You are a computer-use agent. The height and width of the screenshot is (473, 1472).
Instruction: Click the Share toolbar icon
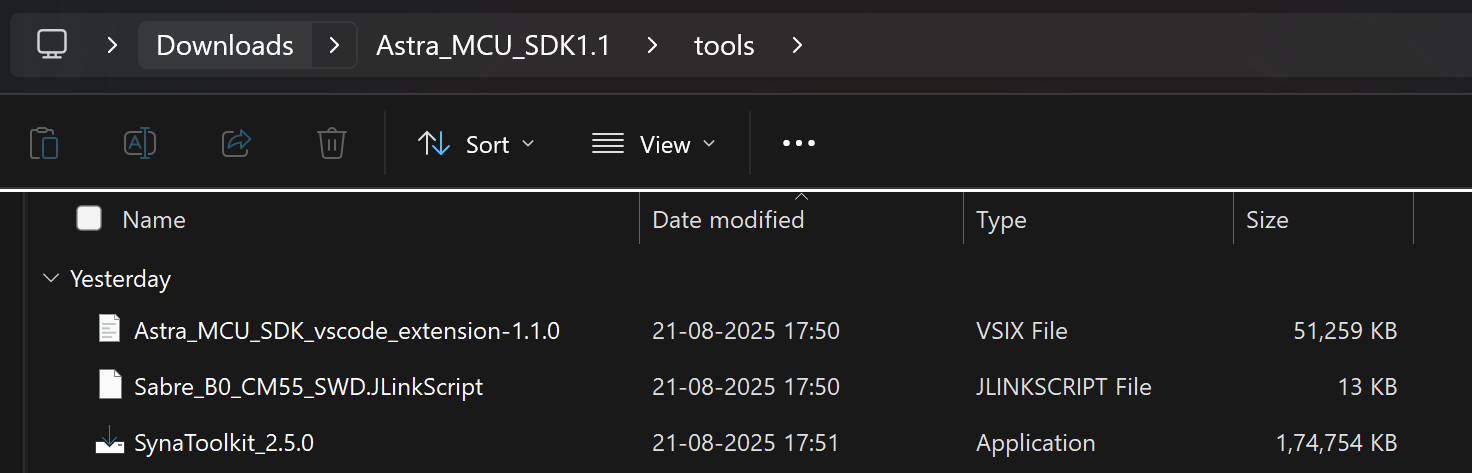tap(236, 144)
